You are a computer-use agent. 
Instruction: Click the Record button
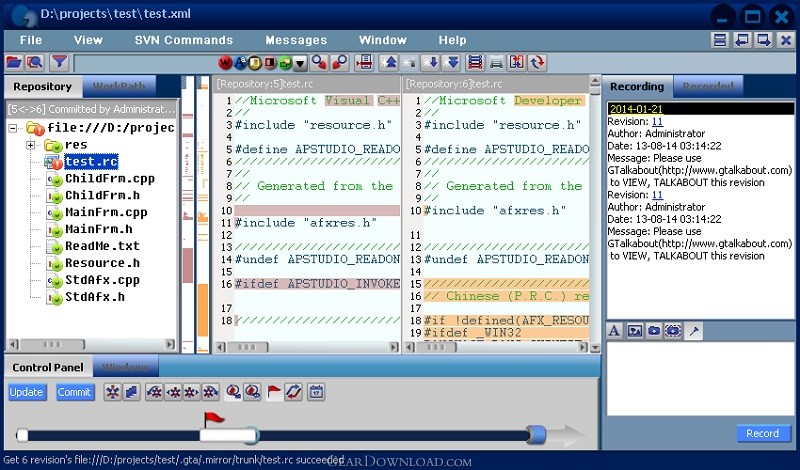[x=762, y=433]
